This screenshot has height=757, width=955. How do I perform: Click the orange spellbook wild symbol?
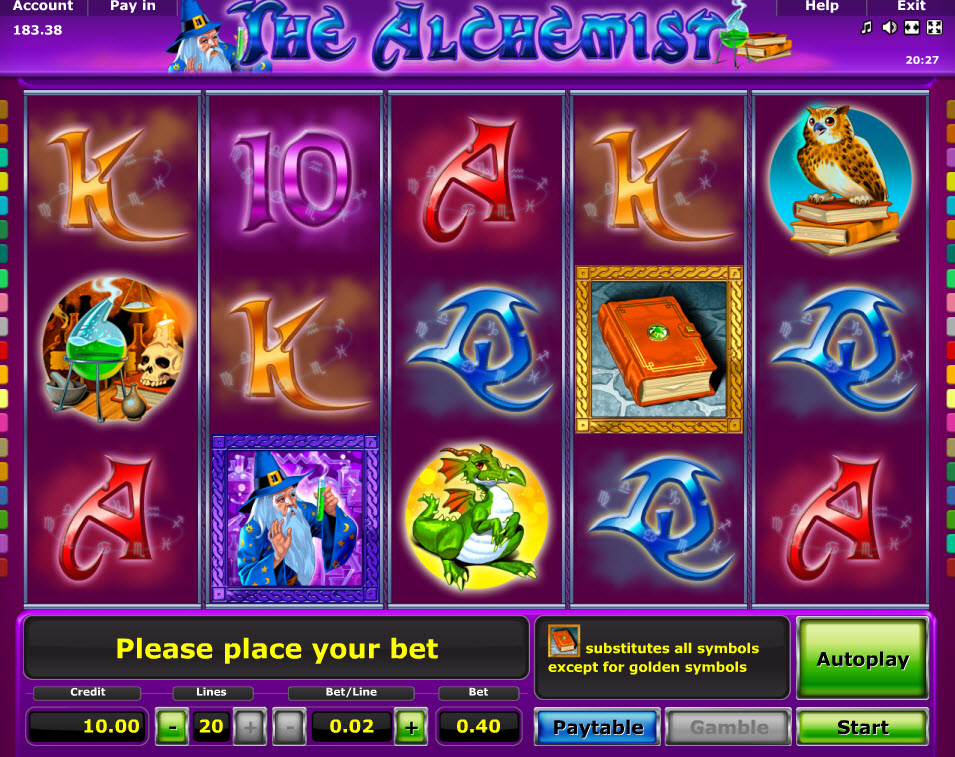coord(658,350)
